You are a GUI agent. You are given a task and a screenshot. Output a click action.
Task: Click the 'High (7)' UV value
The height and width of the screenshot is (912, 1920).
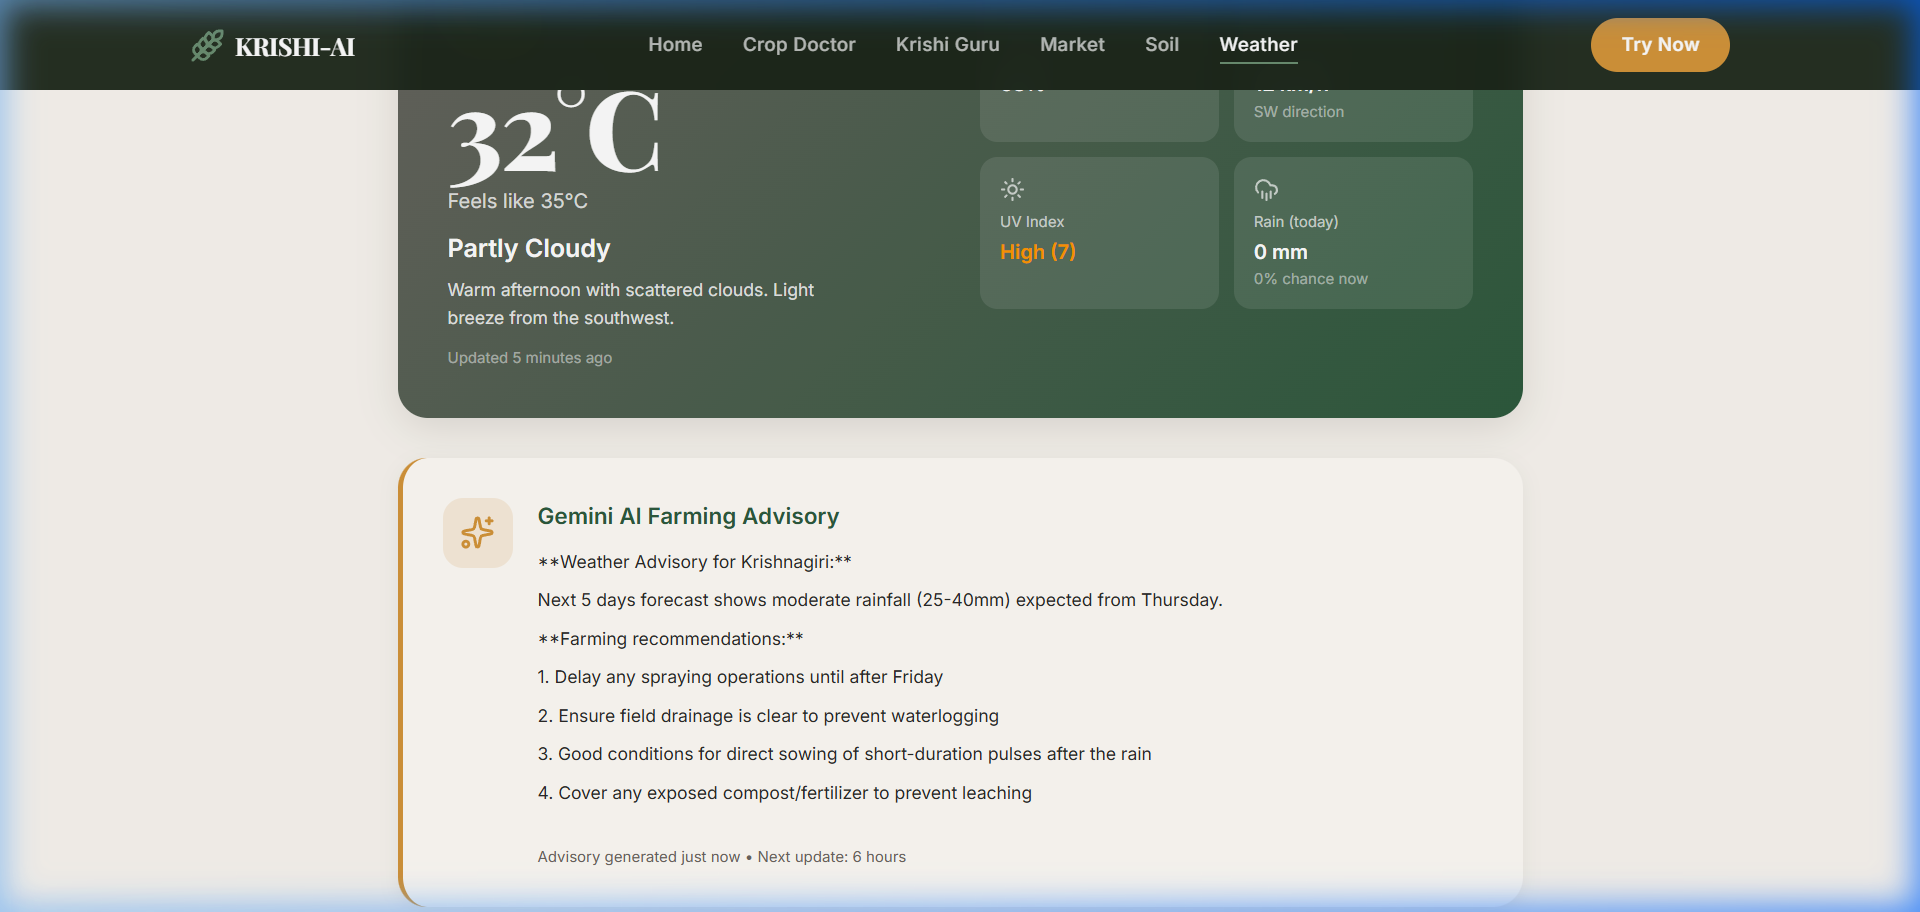(1038, 252)
